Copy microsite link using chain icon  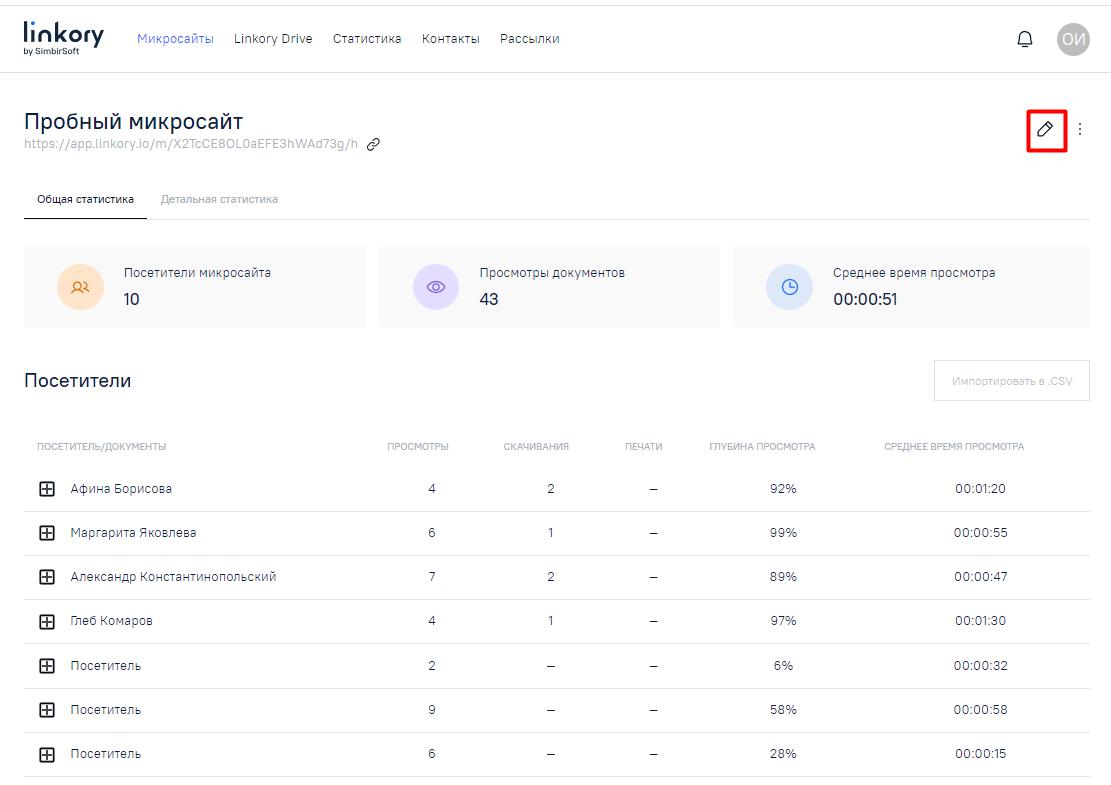(373, 144)
